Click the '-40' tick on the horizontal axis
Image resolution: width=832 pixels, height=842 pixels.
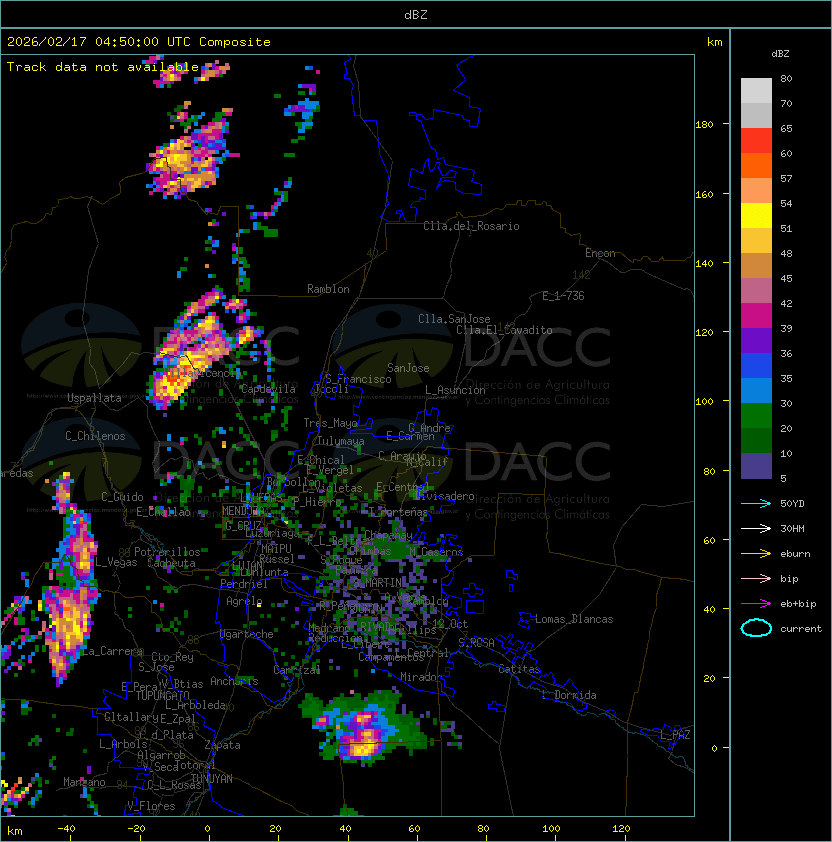coord(67,829)
